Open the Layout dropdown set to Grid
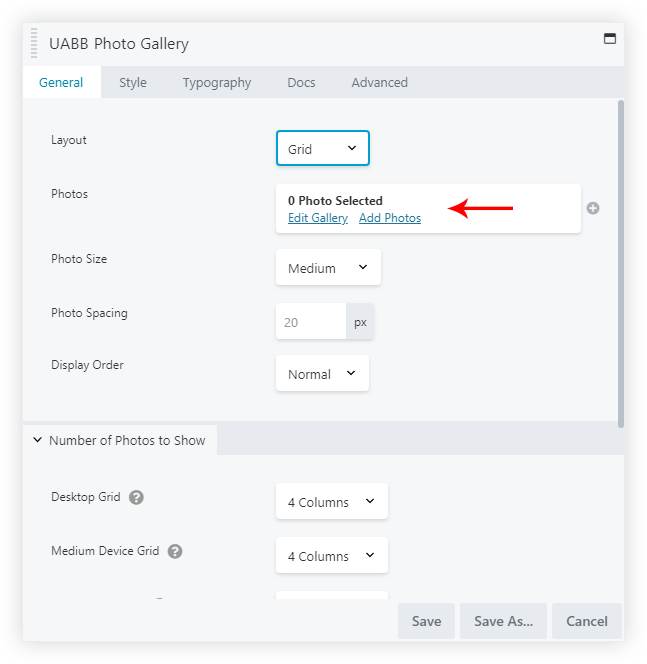This screenshot has width=647, height=664. tap(322, 149)
